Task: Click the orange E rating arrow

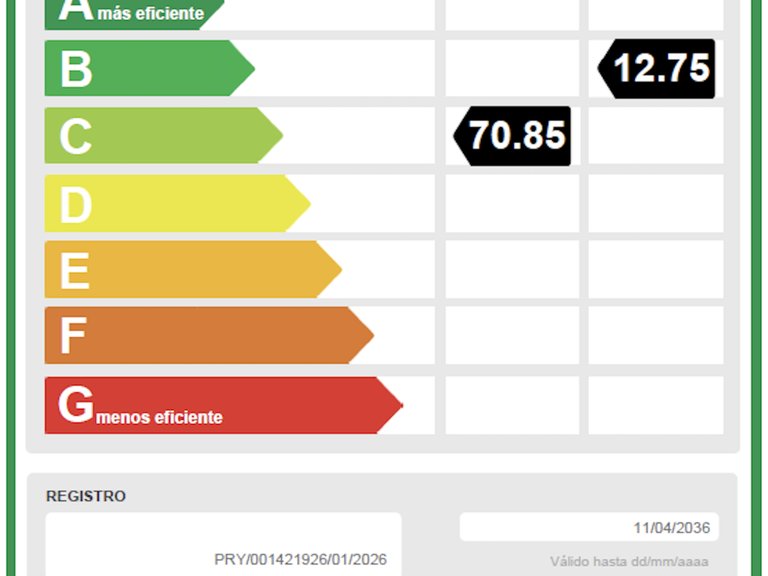Action: [x=193, y=269]
